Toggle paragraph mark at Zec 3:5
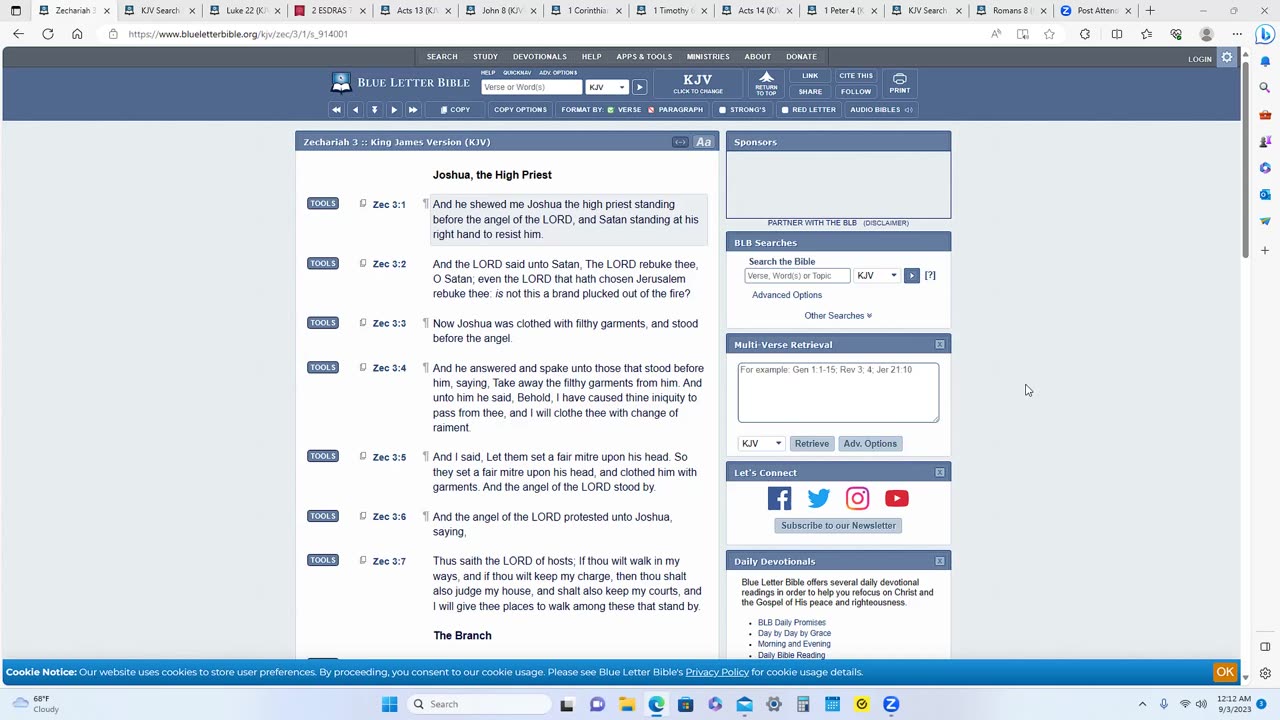This screenshot has width=1280, height=720. 425,457
